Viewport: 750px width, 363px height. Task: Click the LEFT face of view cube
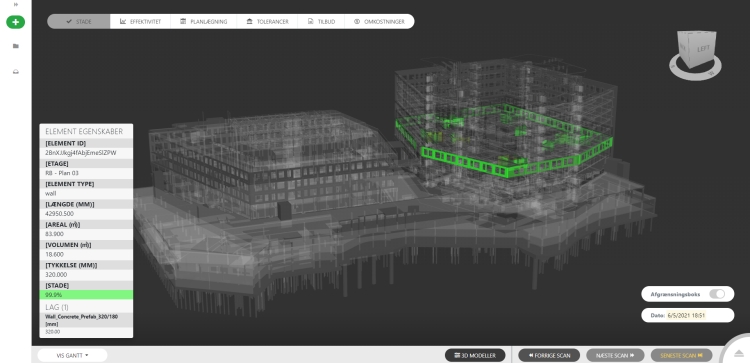pos(703,49)
